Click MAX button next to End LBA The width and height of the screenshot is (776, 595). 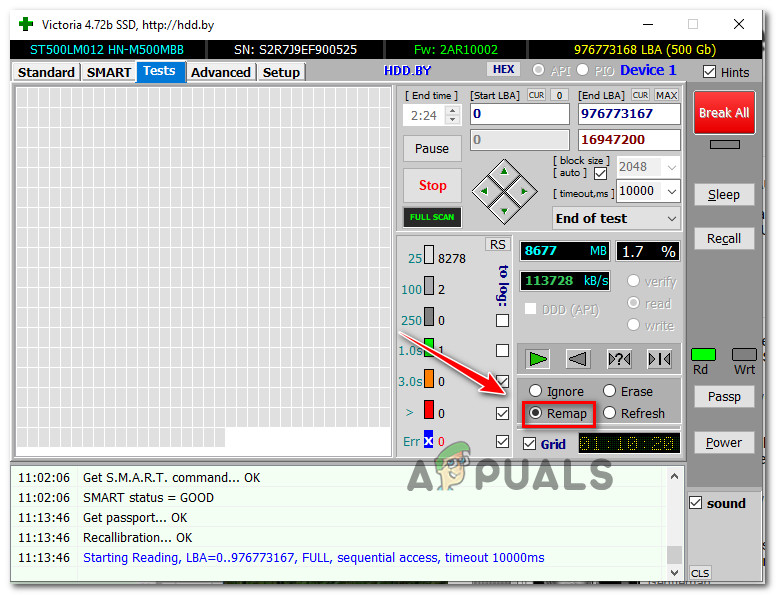click(666, 95)
